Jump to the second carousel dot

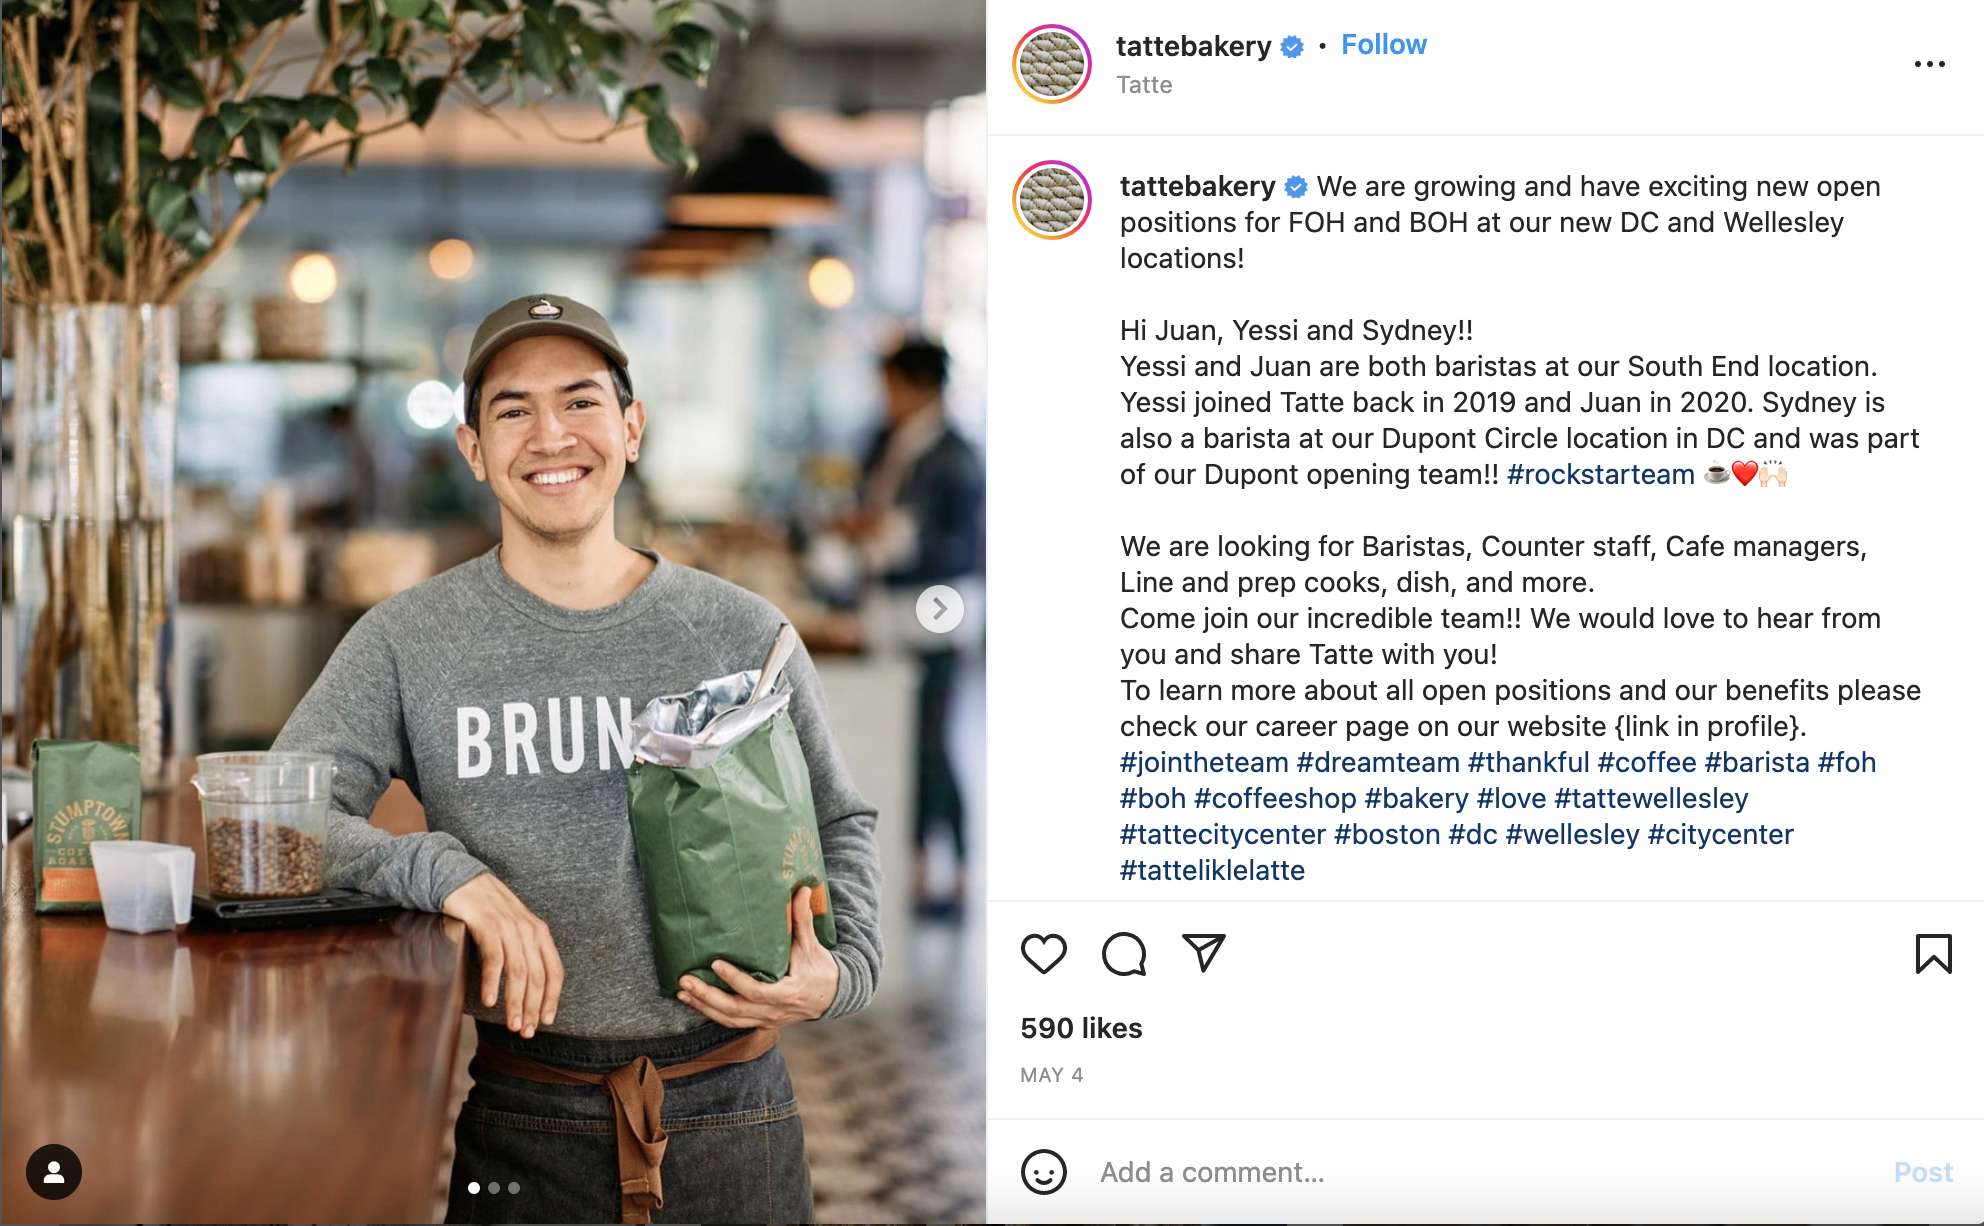pos(494,1188)
